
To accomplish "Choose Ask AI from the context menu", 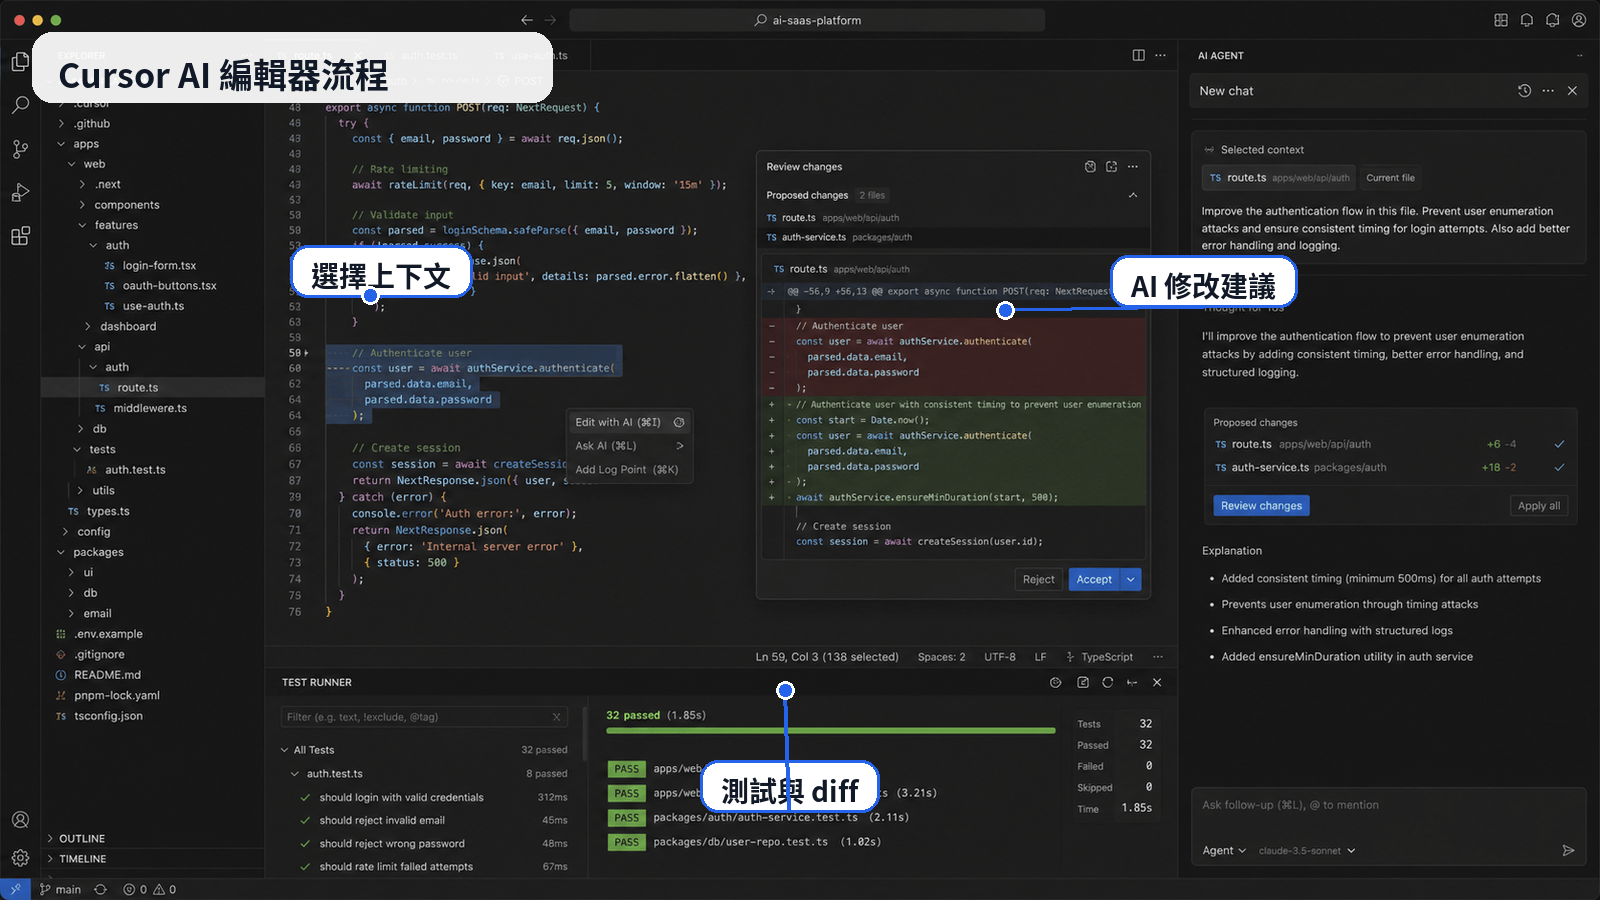I will (630, 446).
